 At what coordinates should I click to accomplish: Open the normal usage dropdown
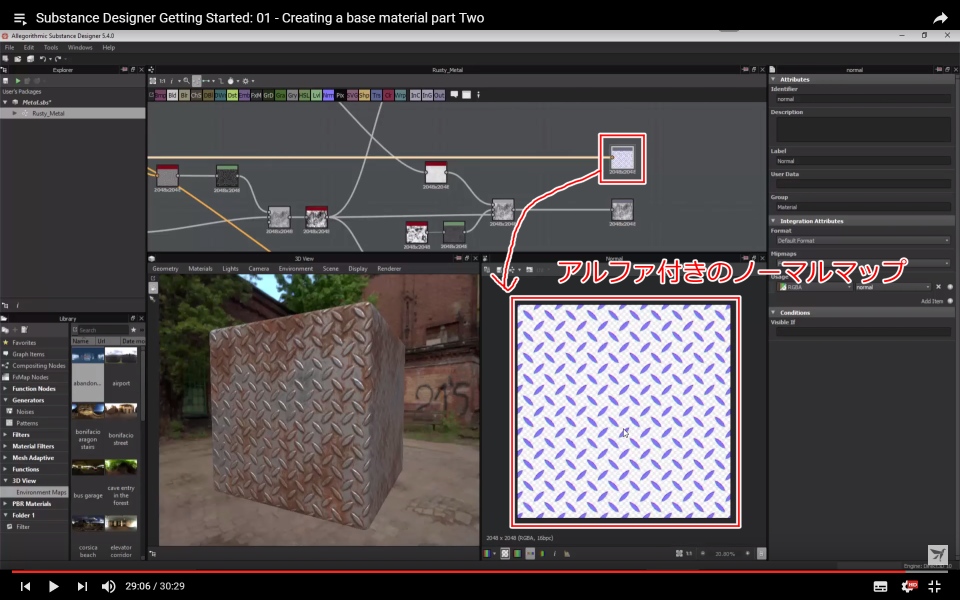(x=892, y=287)
